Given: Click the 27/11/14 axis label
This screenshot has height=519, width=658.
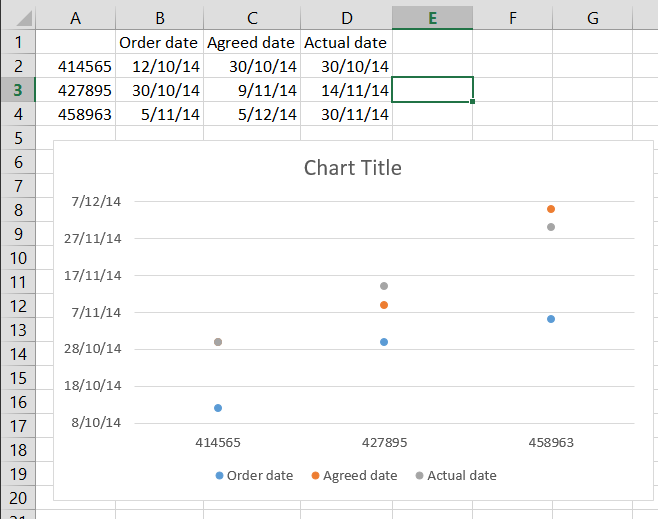Looking at the screenshot, I should 93,239.
